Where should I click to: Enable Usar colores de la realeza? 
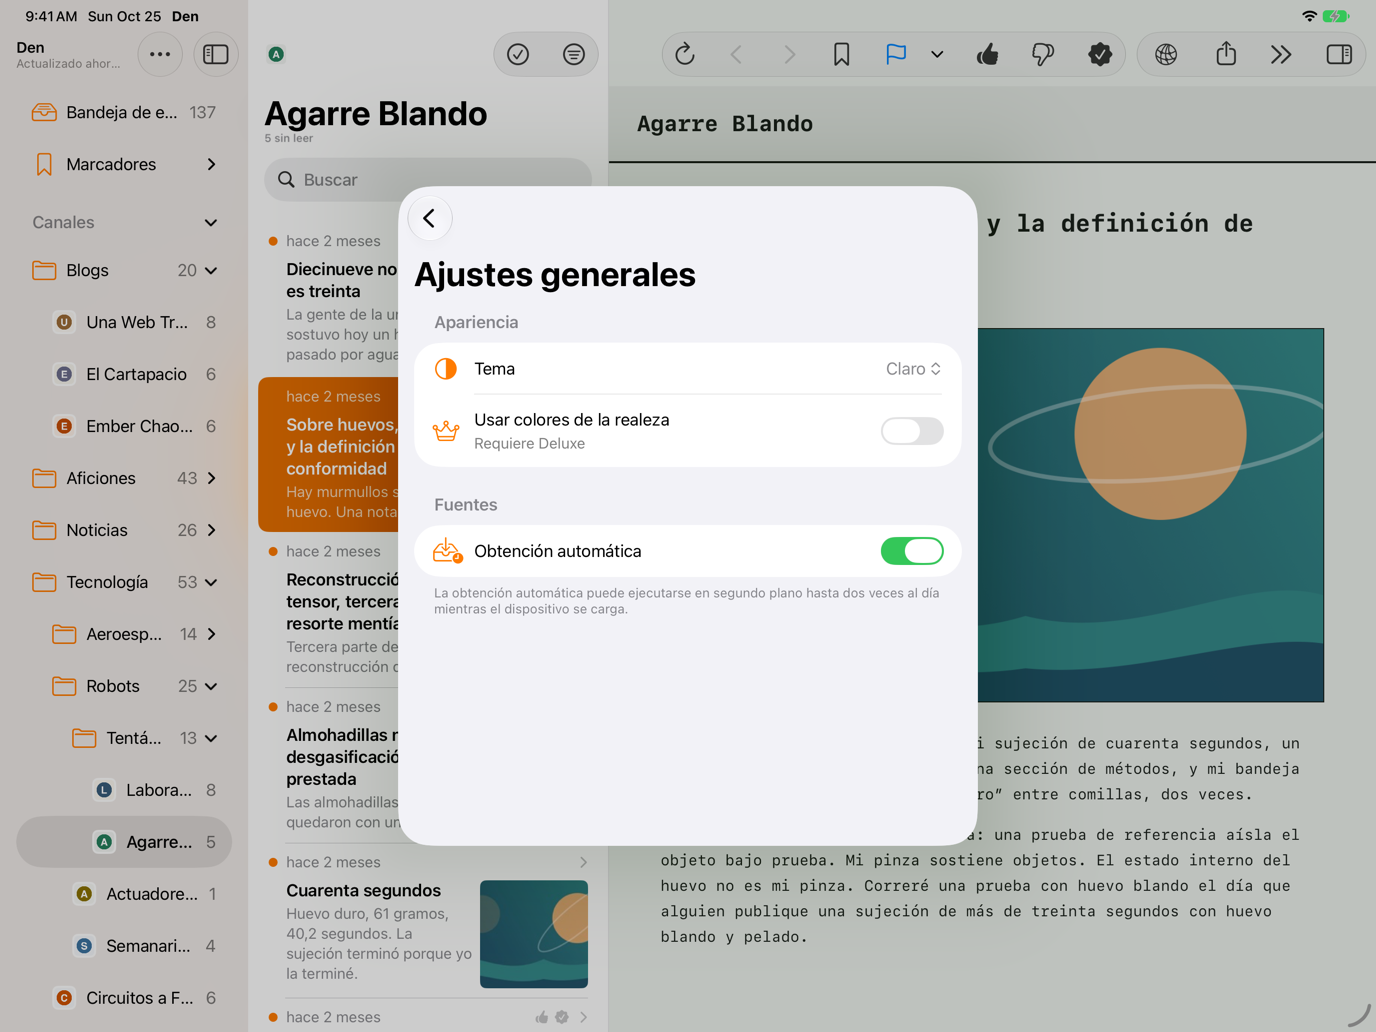click(912, 431)
